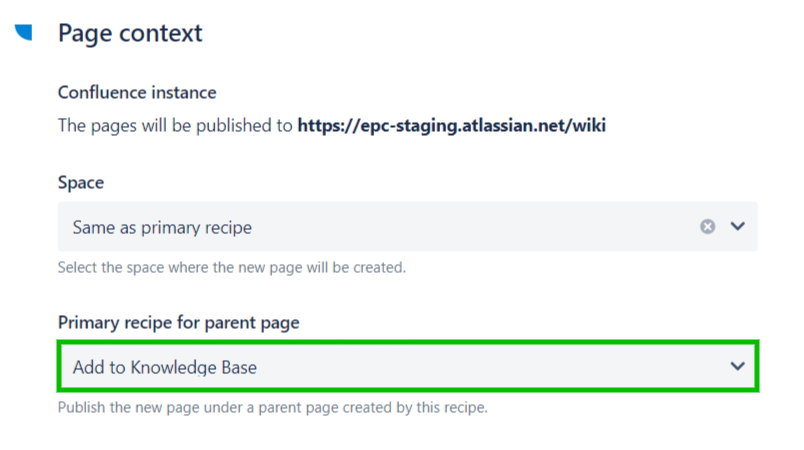This screenshot has width=804, height=450.
Task: Click the epc-staging.atlassian.net/wiki URL
Action: click(452, 126)
